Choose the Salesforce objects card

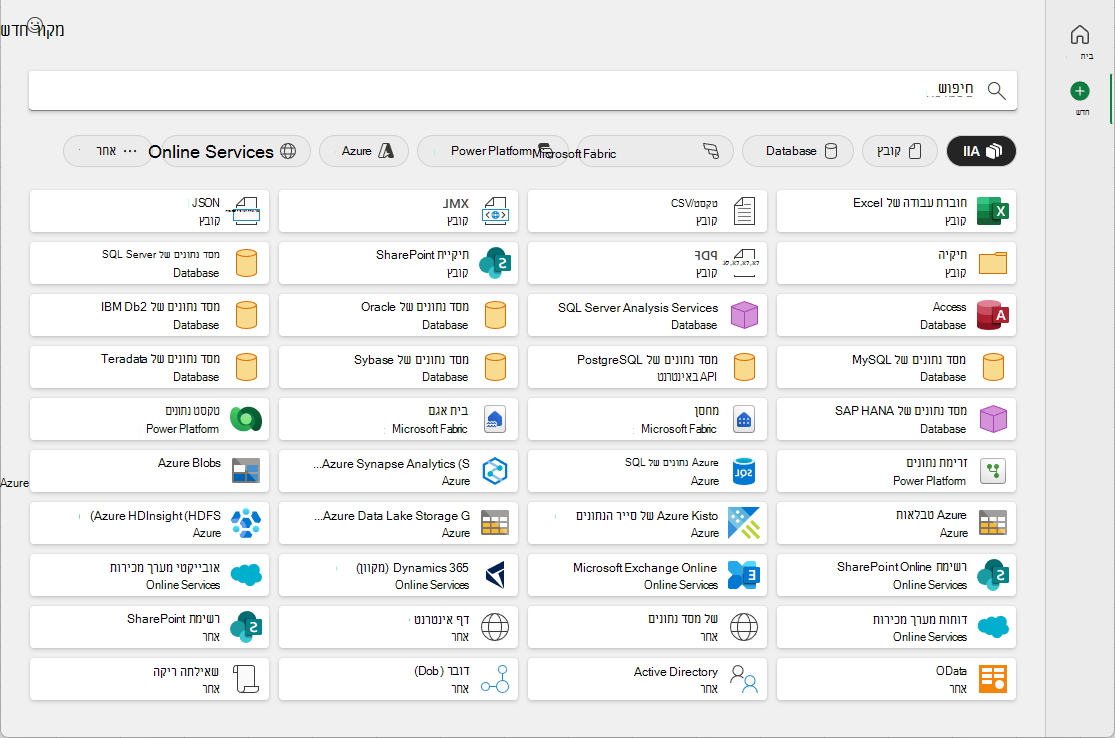click(x=149, y=574)
